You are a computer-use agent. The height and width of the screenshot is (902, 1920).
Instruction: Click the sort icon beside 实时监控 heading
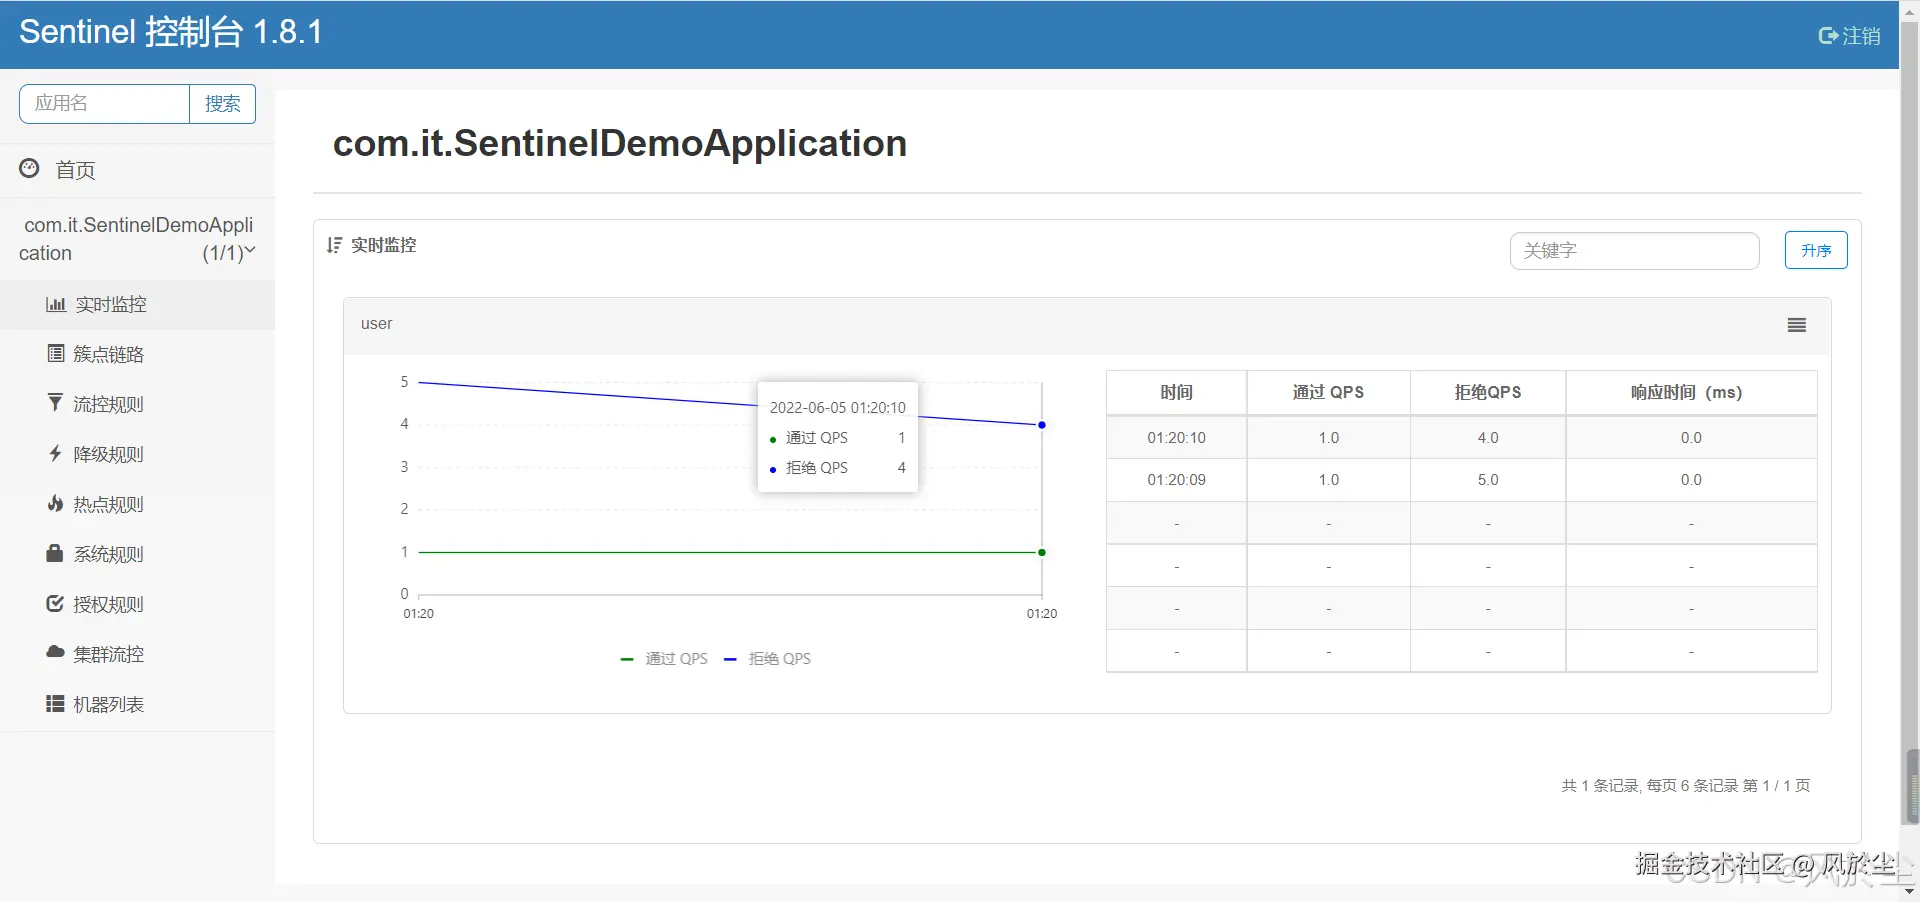[x=334, y=245]
